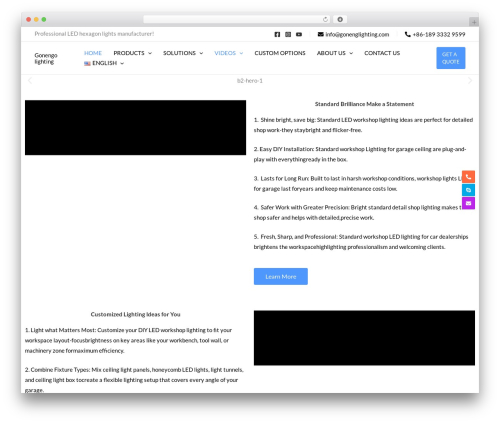This screenshot has height=423, width=500.
Task: Expand the English language chevron
Action: tap(122, 63)
